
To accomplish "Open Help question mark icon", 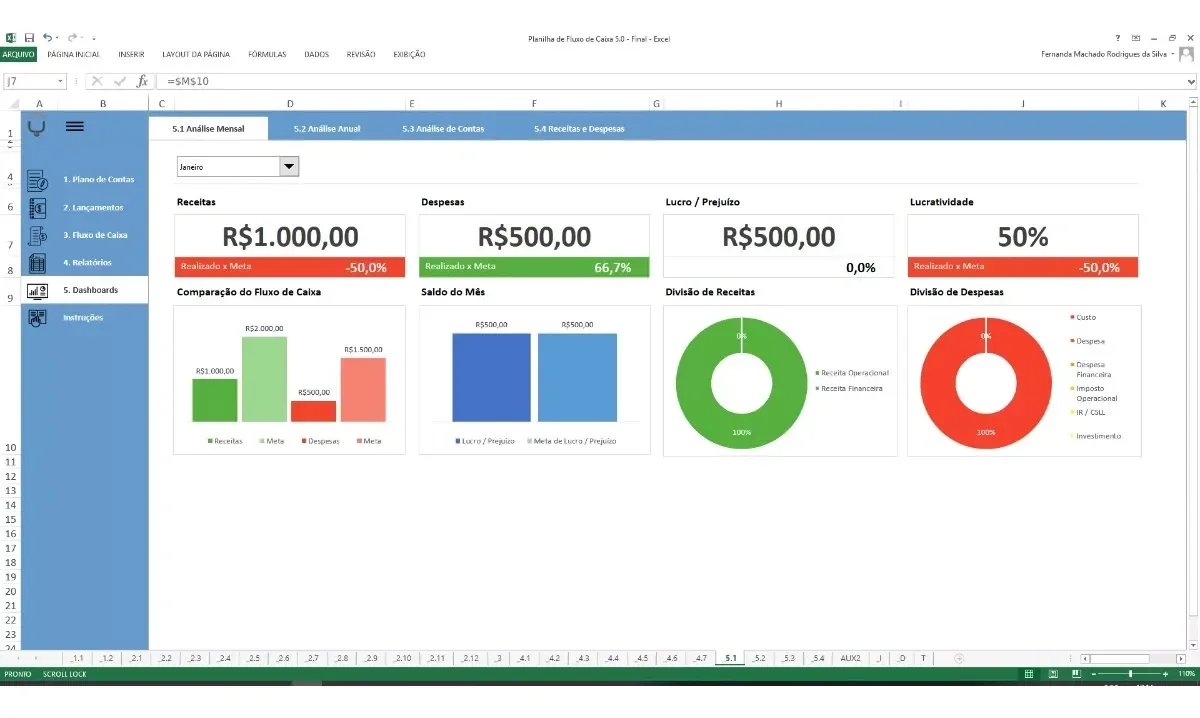I will [x=1118, y=38].
